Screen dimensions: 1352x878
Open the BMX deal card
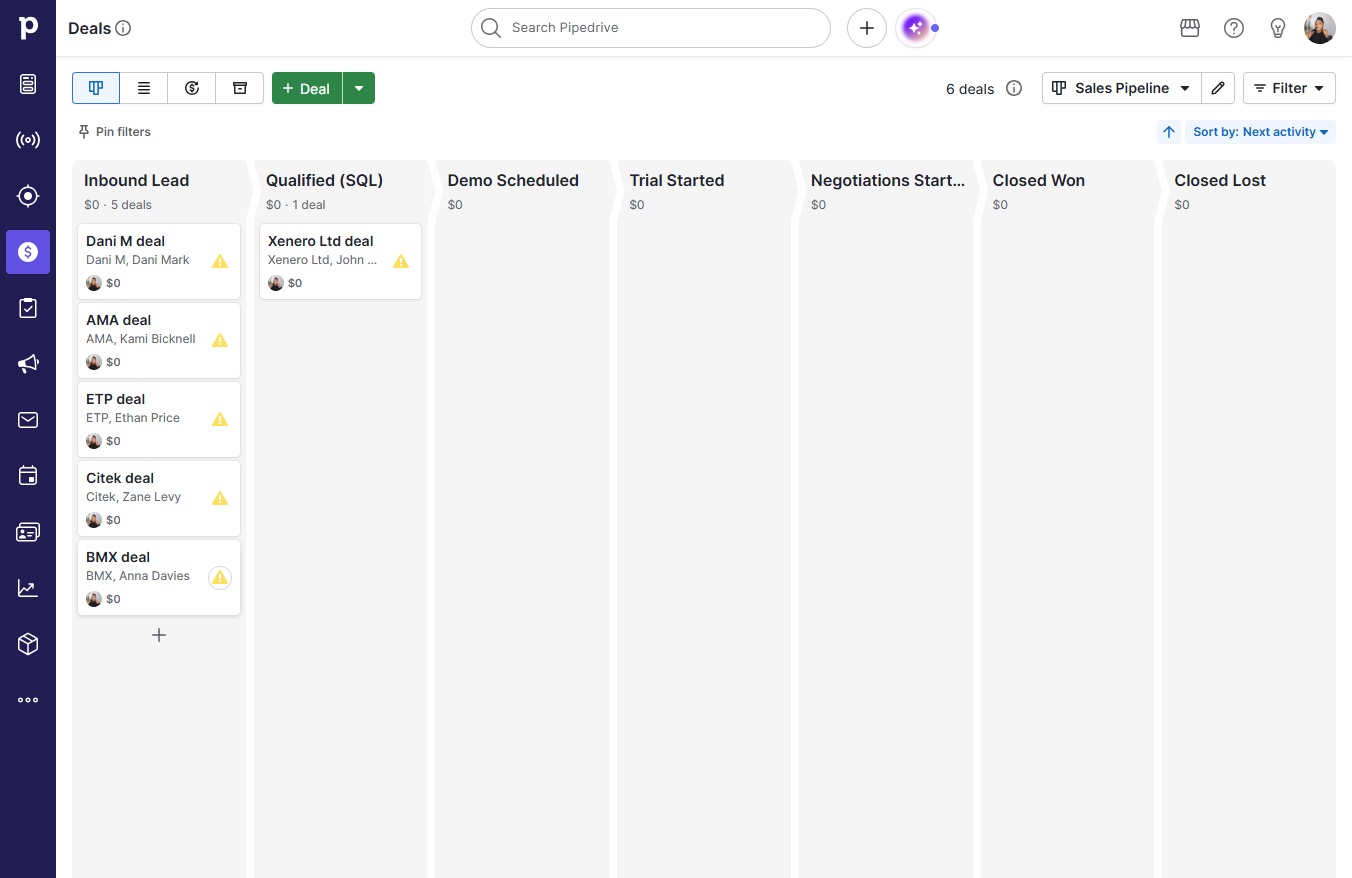(159, 577)
